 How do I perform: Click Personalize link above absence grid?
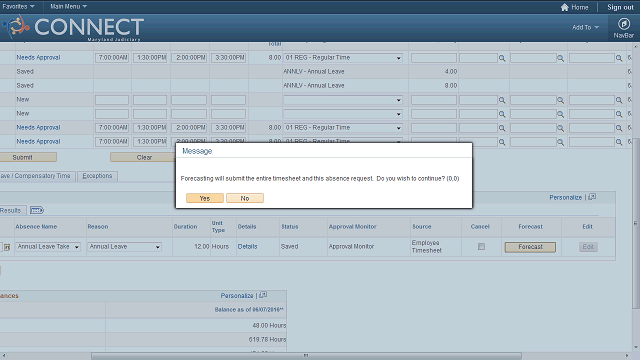coord(565,198)
